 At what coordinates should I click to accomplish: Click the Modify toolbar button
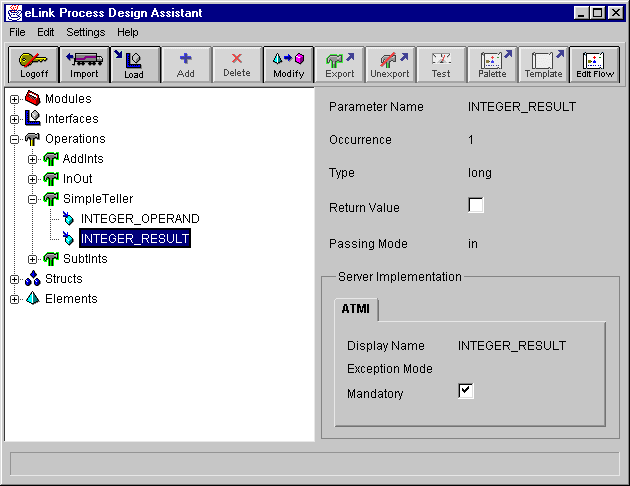tap(288, 65)
